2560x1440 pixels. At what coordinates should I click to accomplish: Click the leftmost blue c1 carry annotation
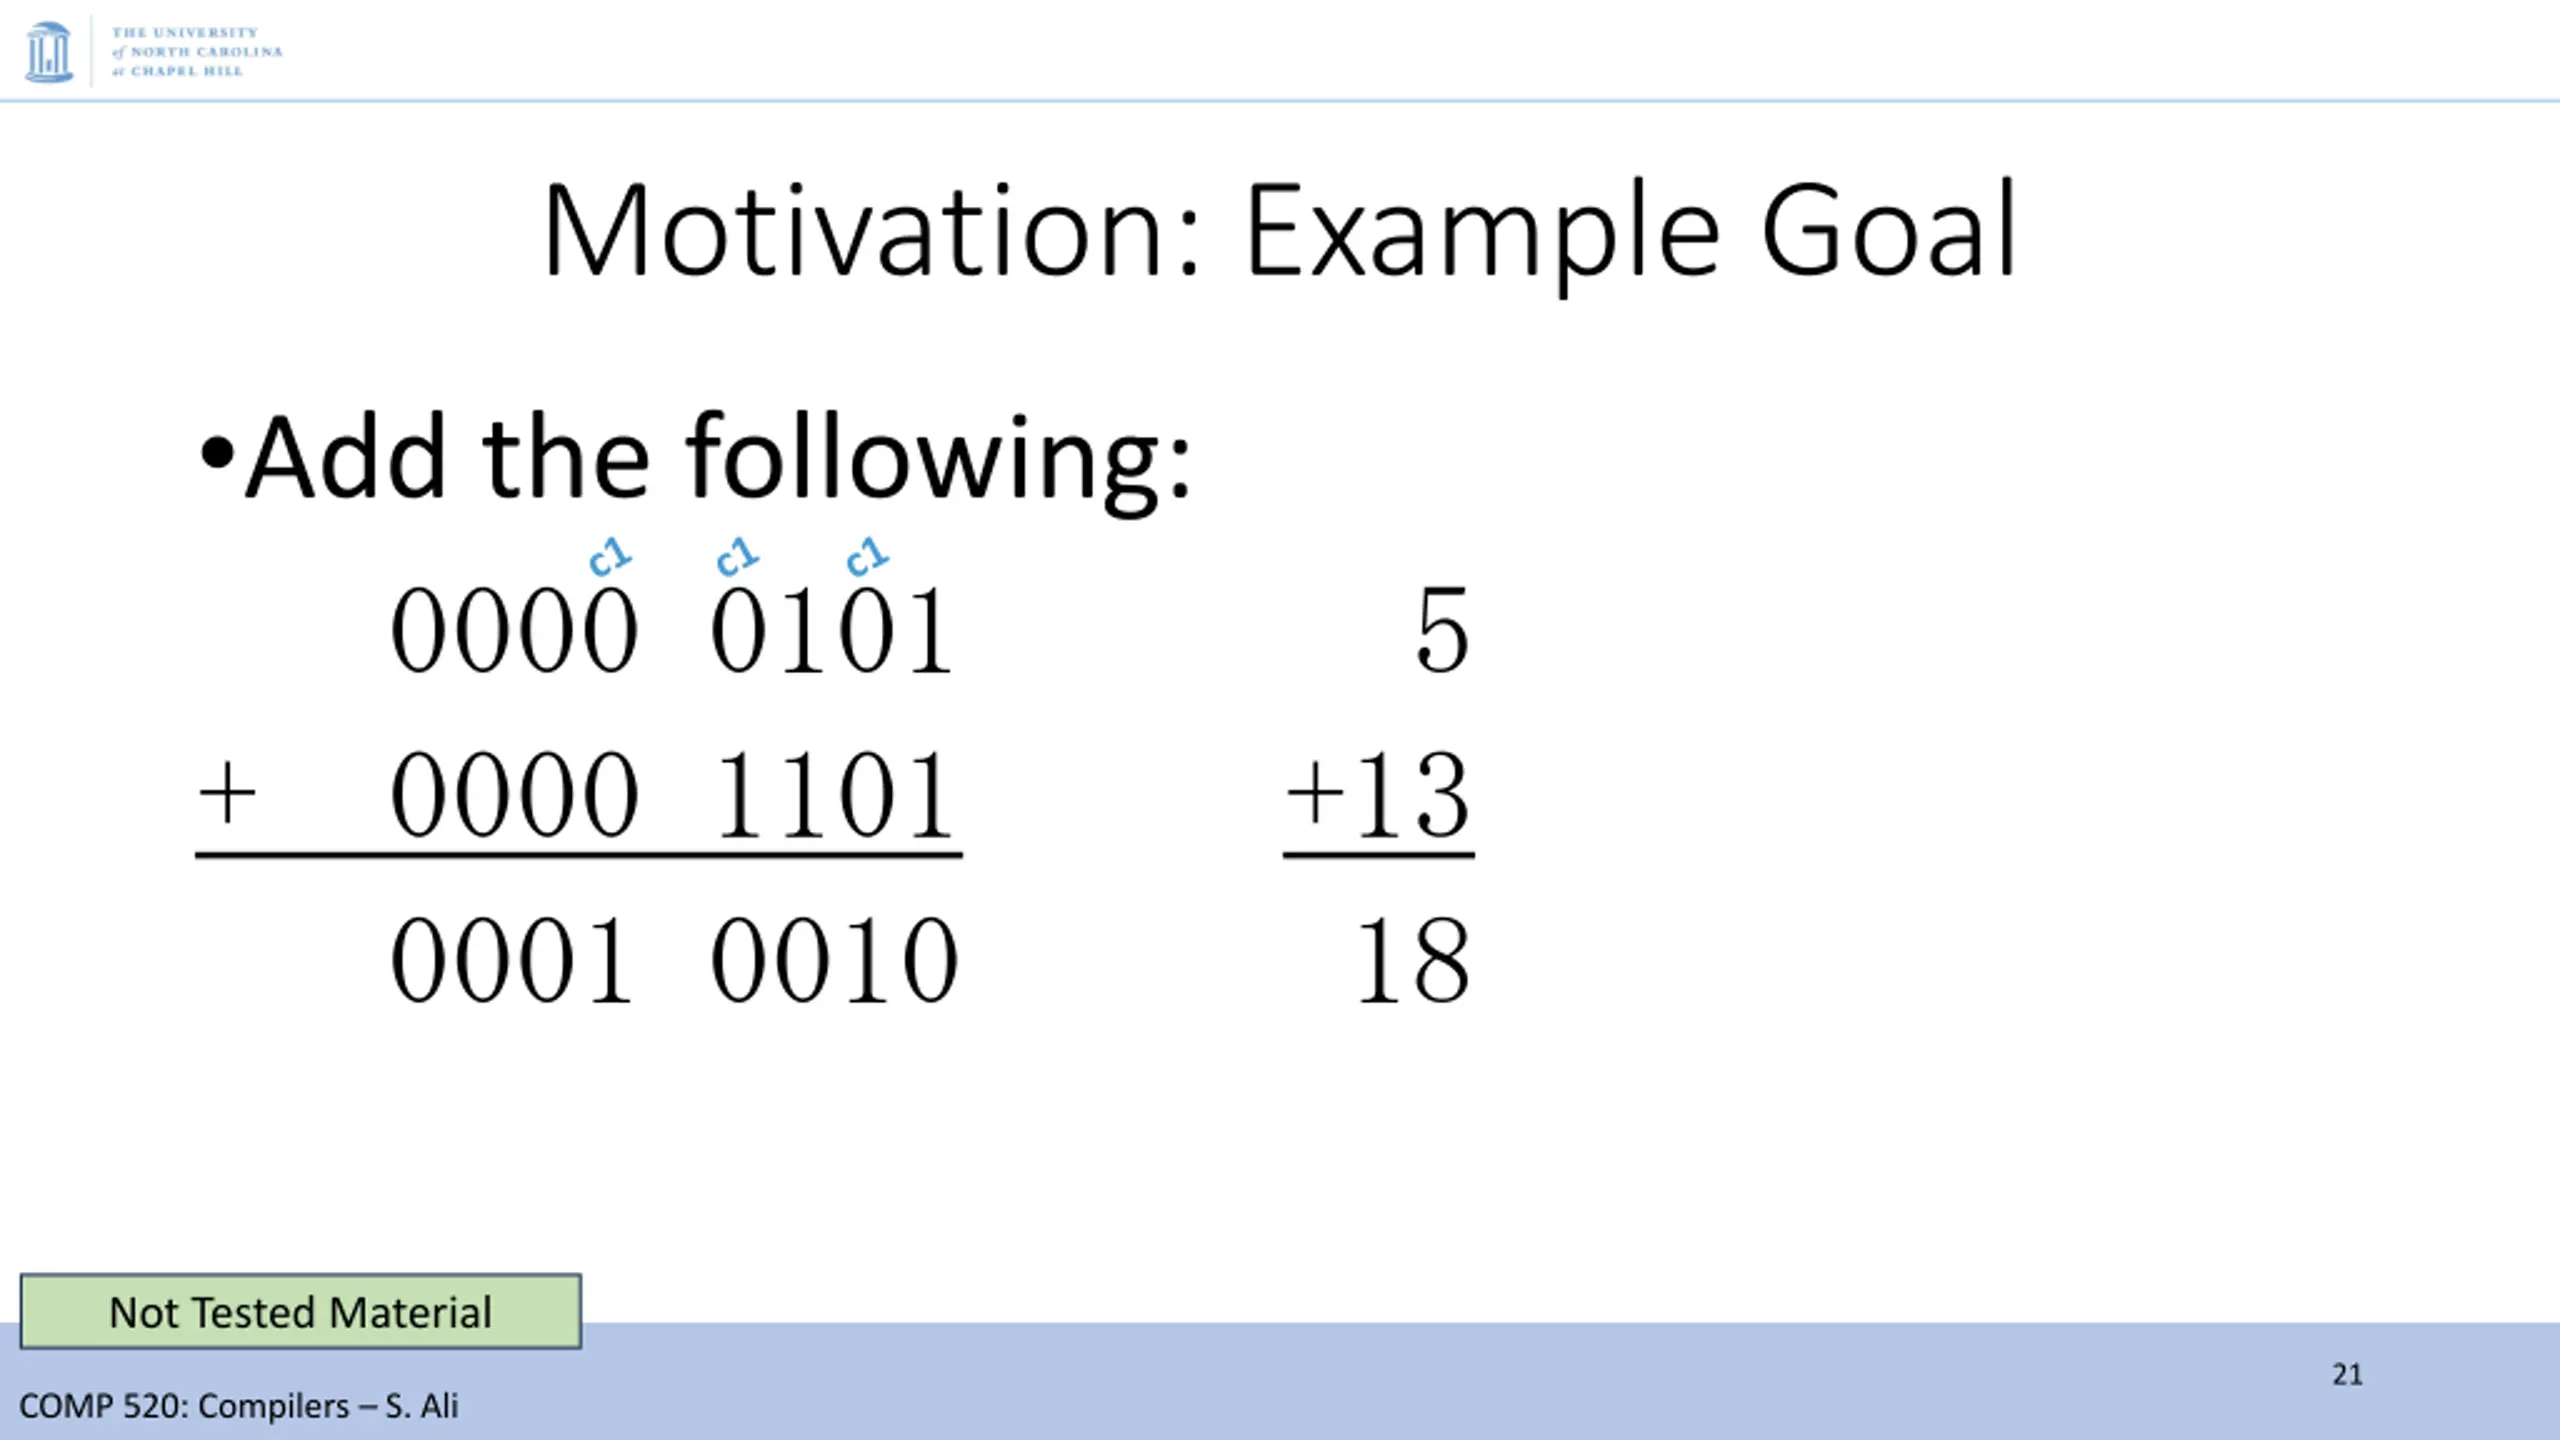(x=609, y=557)
